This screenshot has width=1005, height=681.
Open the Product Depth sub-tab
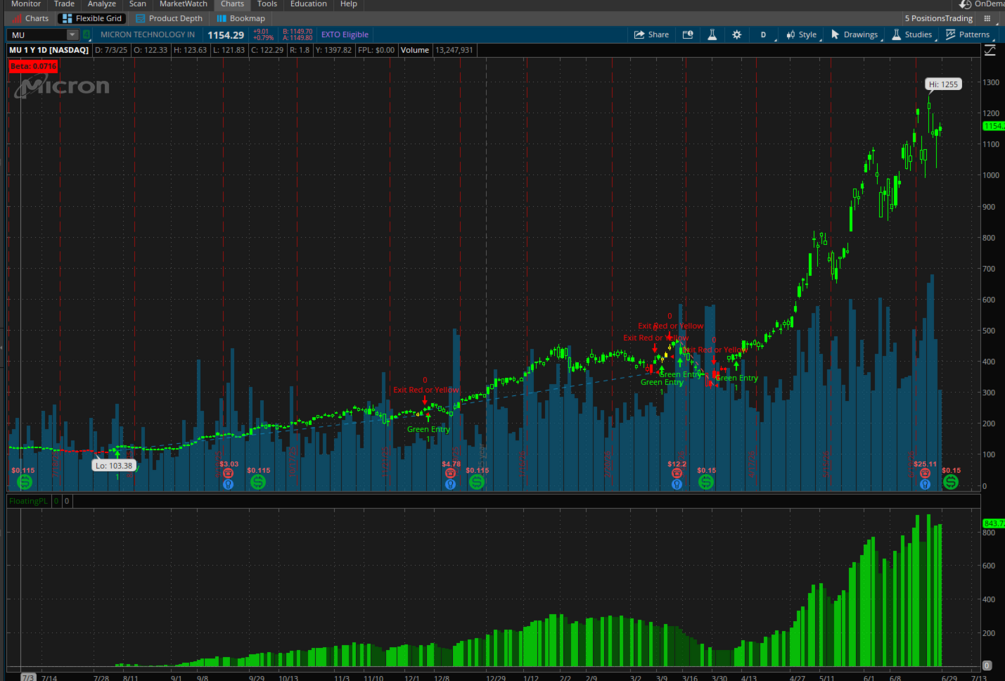169,19
